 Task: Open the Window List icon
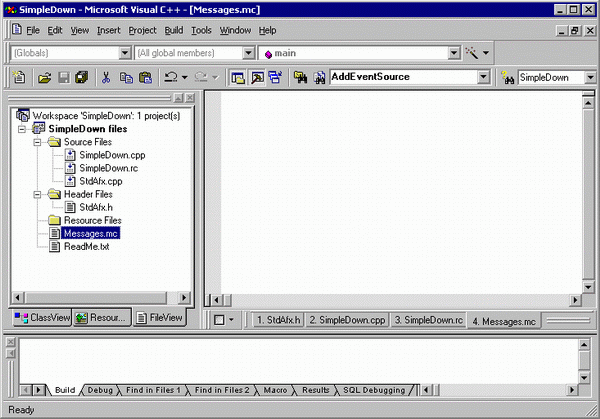tap(275, 78)
